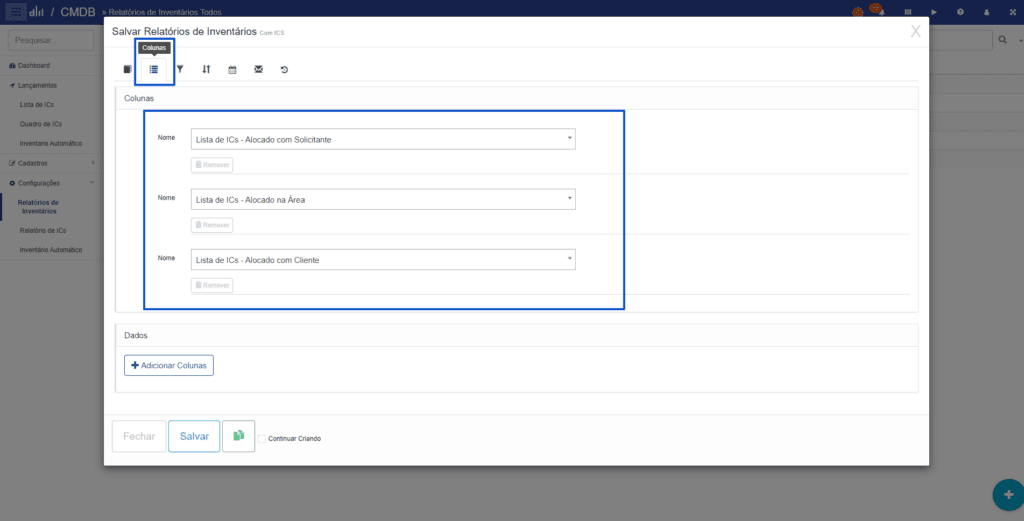
Task: Open Quadro de ICs in sidebar
Action: (40, 123)
